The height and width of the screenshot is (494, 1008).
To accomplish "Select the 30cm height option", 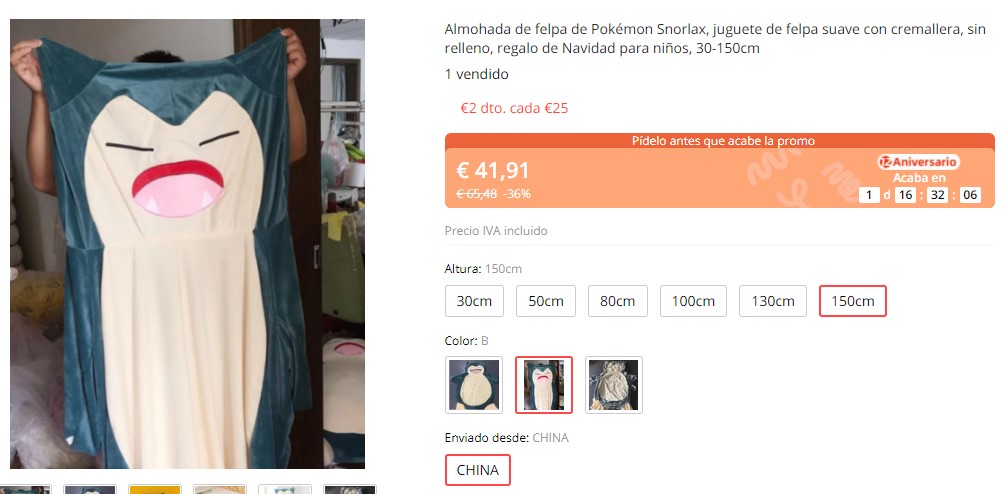I will pos(474,301).
